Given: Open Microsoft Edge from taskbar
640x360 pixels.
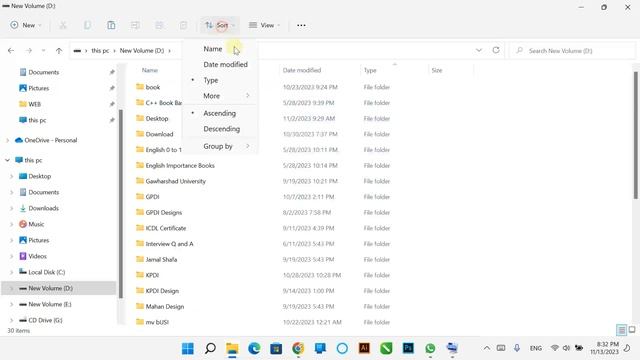Looking at the screenshot, I should coord(254,348).
